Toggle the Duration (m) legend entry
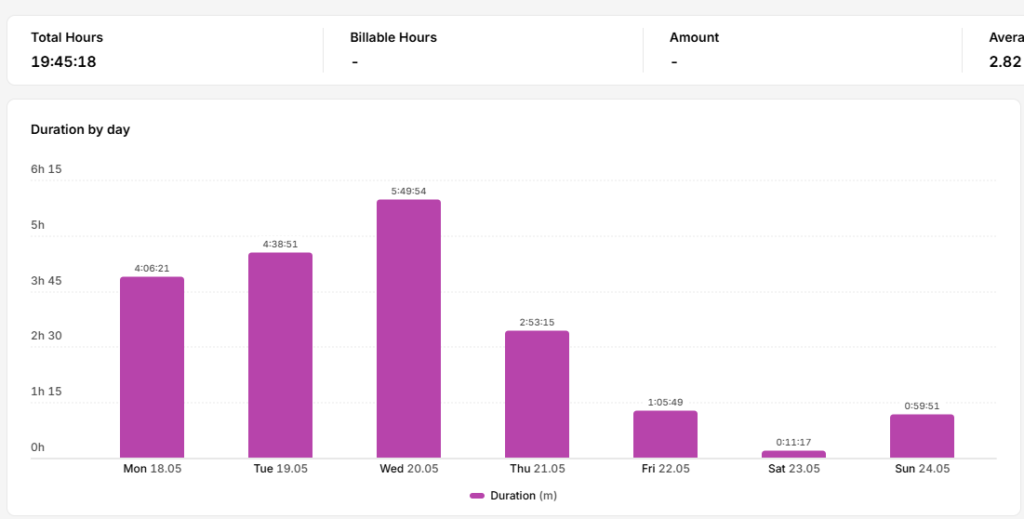 (x=513, y=496)
